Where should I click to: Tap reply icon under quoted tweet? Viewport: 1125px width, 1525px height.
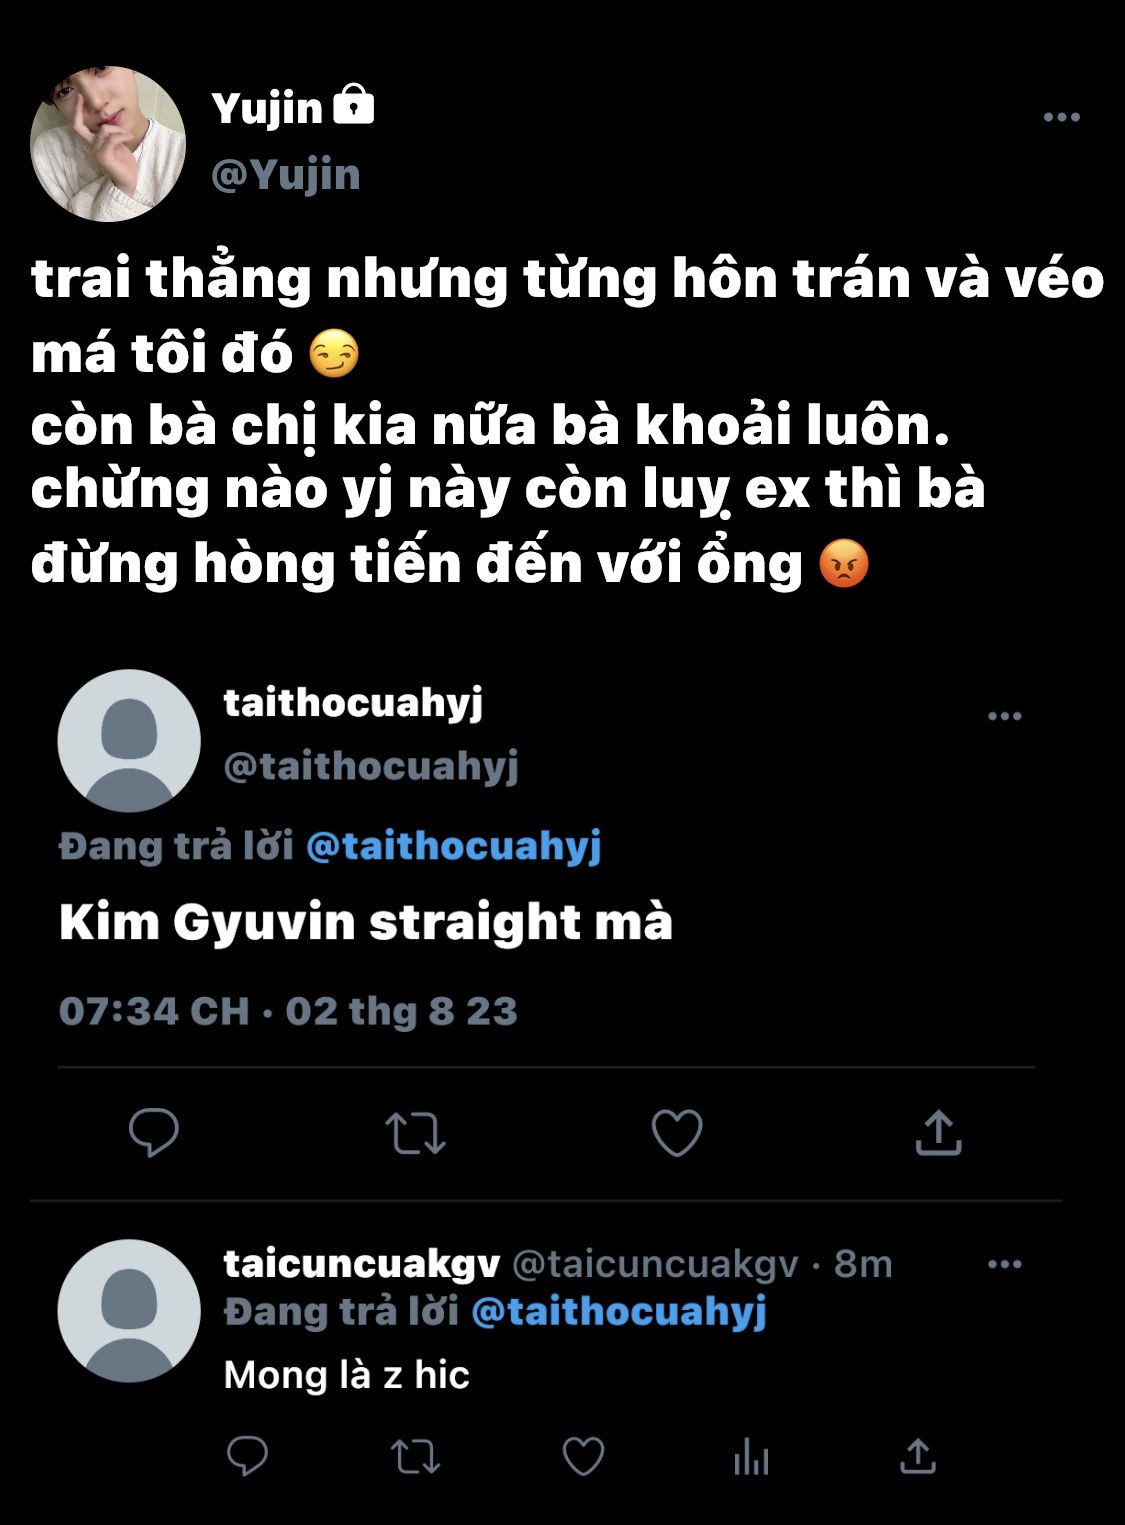tap(154, 1133)
